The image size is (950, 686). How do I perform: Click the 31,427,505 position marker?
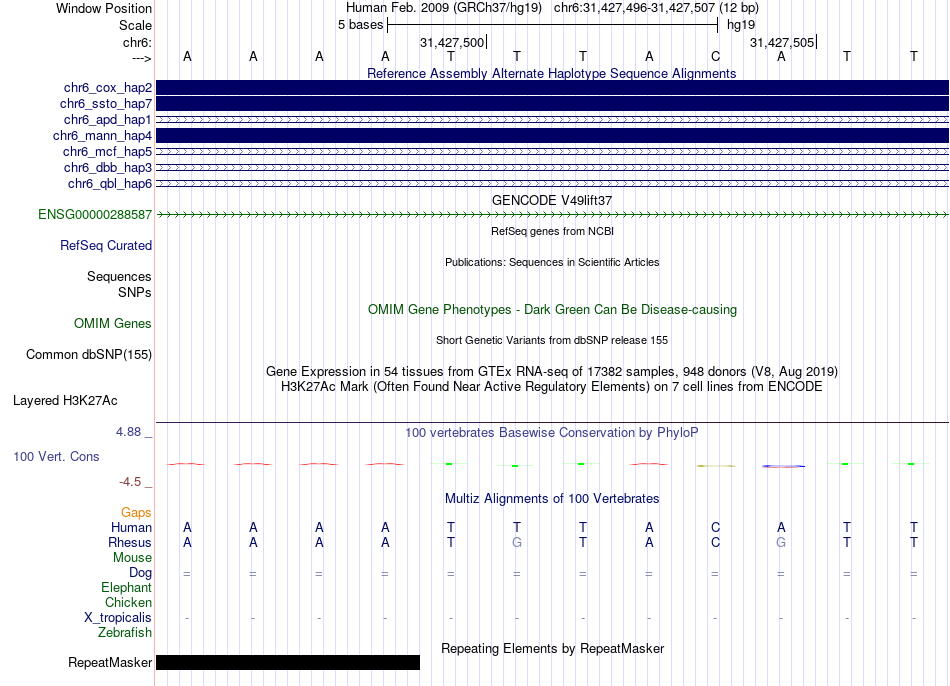(783, 42)
